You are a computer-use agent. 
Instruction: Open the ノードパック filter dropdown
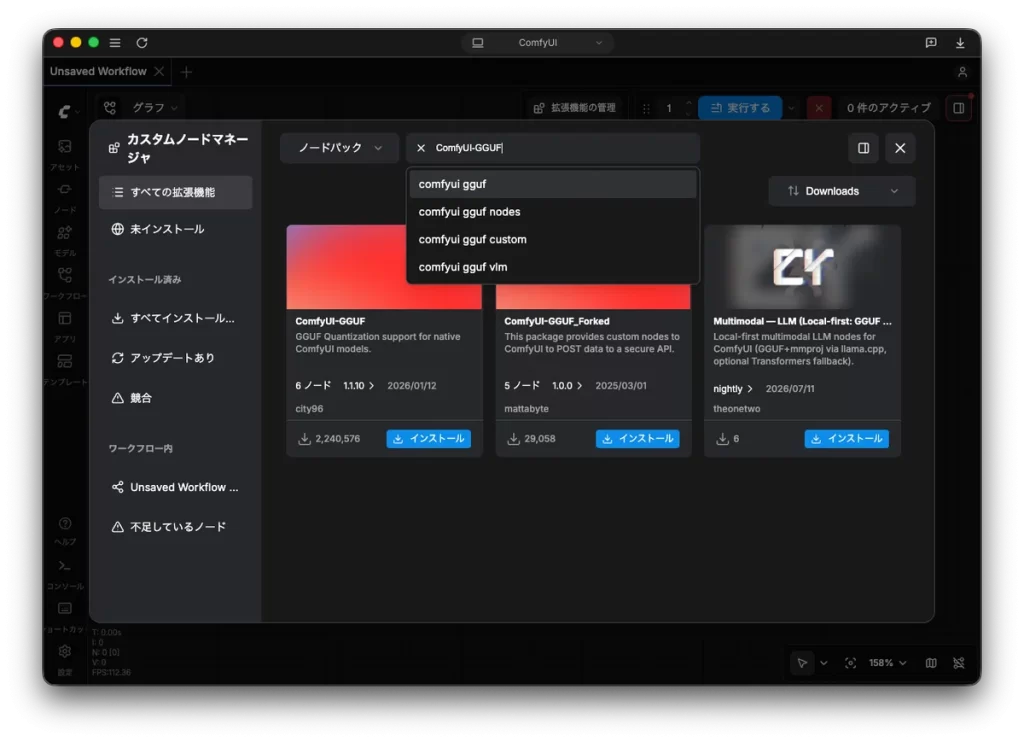[340, 148]
